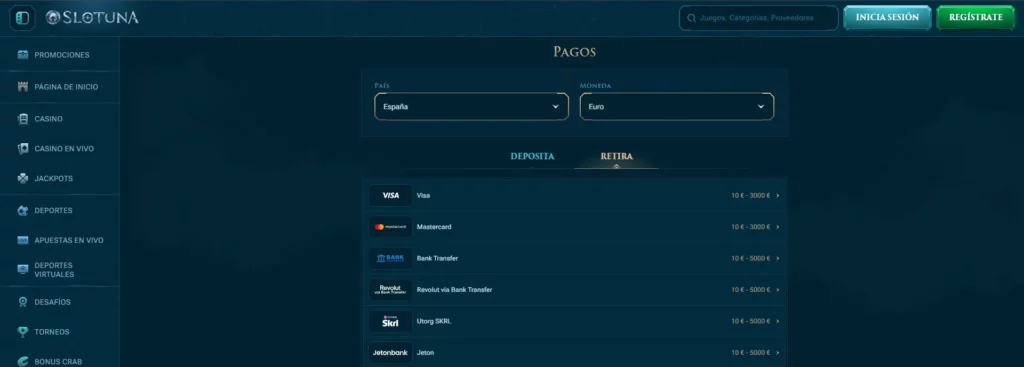Click the Página de Inicio castle icon
Screen dimensions: 1024x367
(23, 87)
